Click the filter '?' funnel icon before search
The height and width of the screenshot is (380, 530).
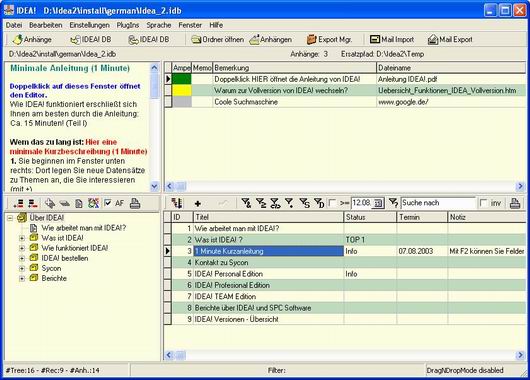coord(393,203)
